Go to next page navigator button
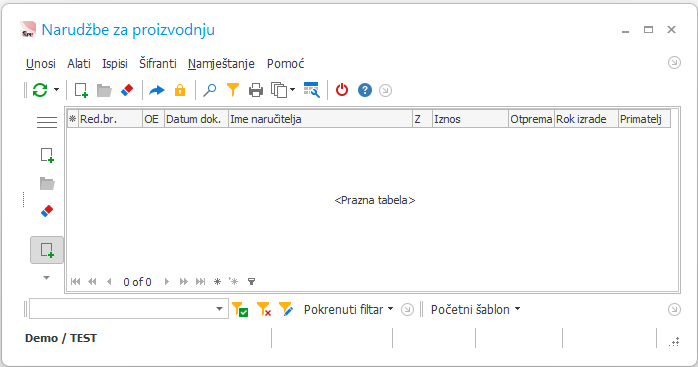The width and height of the screenshot is (698, 367). tap(183, 281)
